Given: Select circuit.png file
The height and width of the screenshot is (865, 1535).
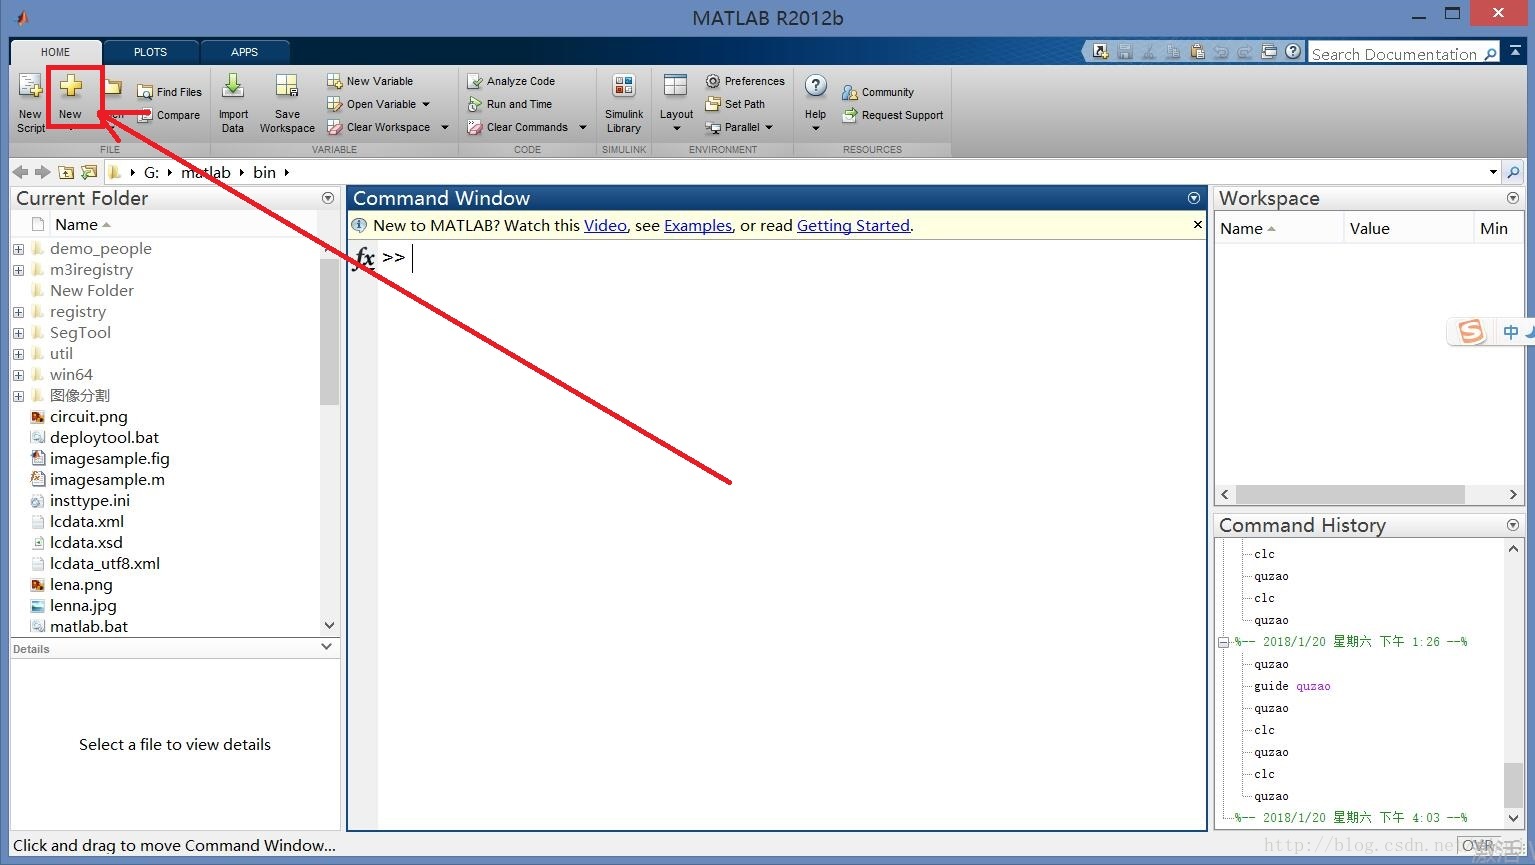Looking at the screenshot, I should click(89, 416).
